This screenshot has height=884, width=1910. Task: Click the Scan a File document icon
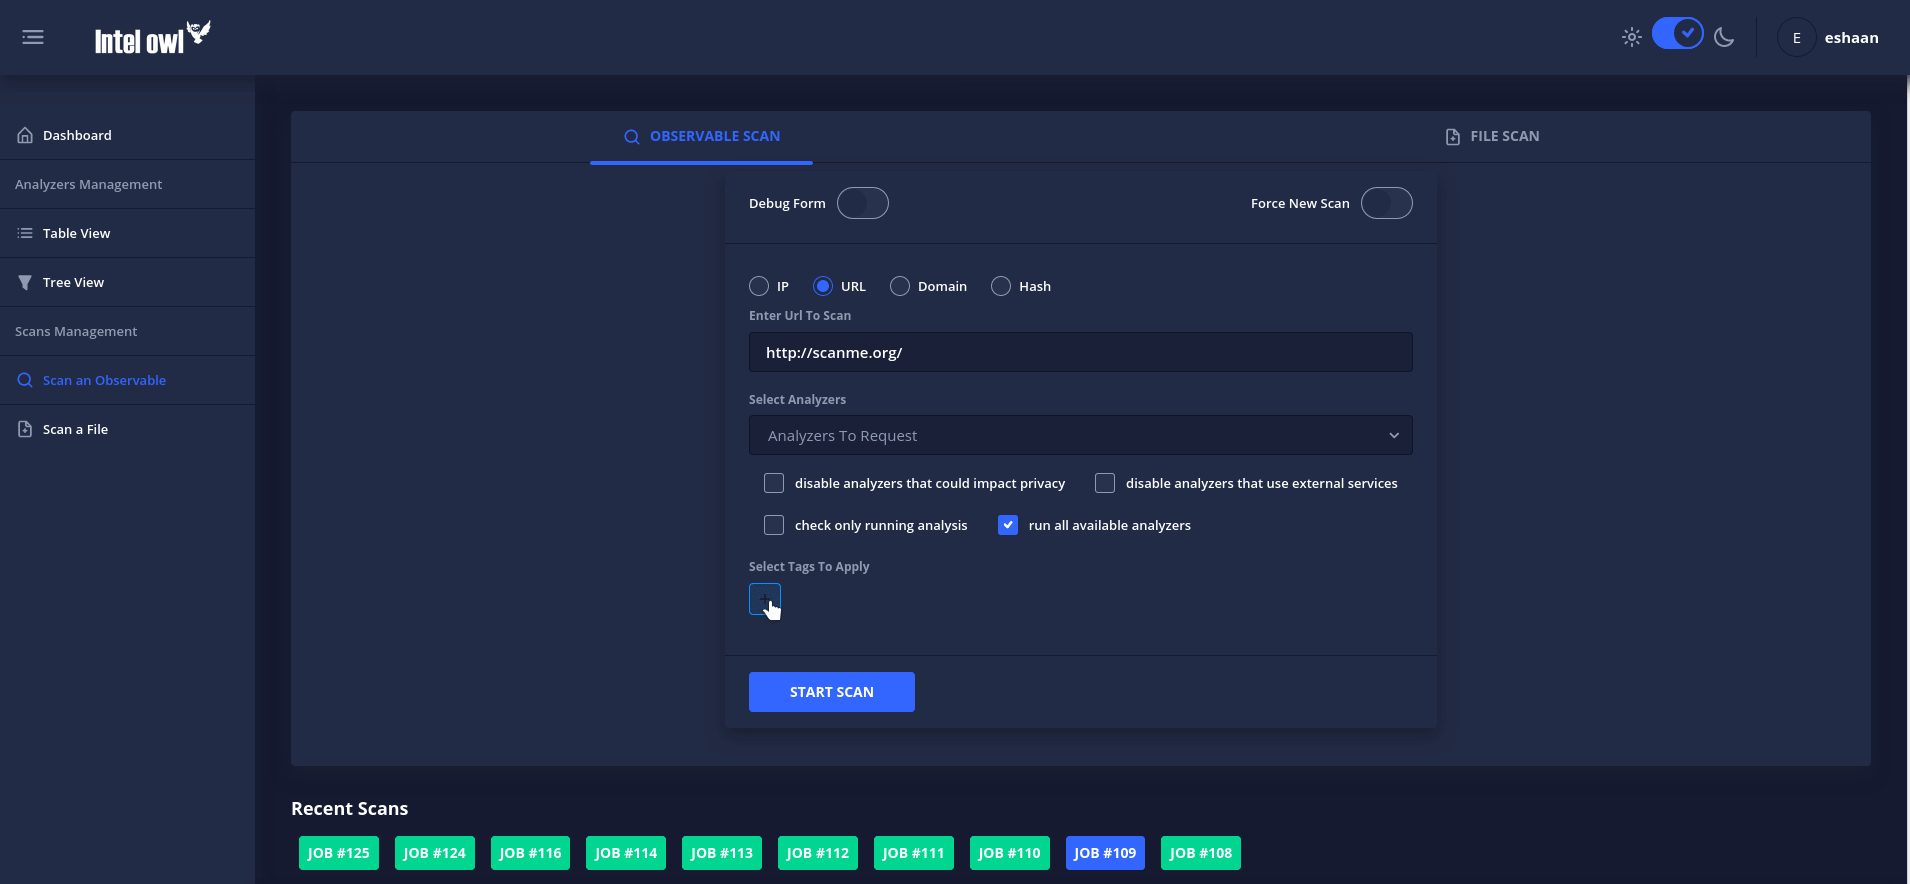point(25,429)
